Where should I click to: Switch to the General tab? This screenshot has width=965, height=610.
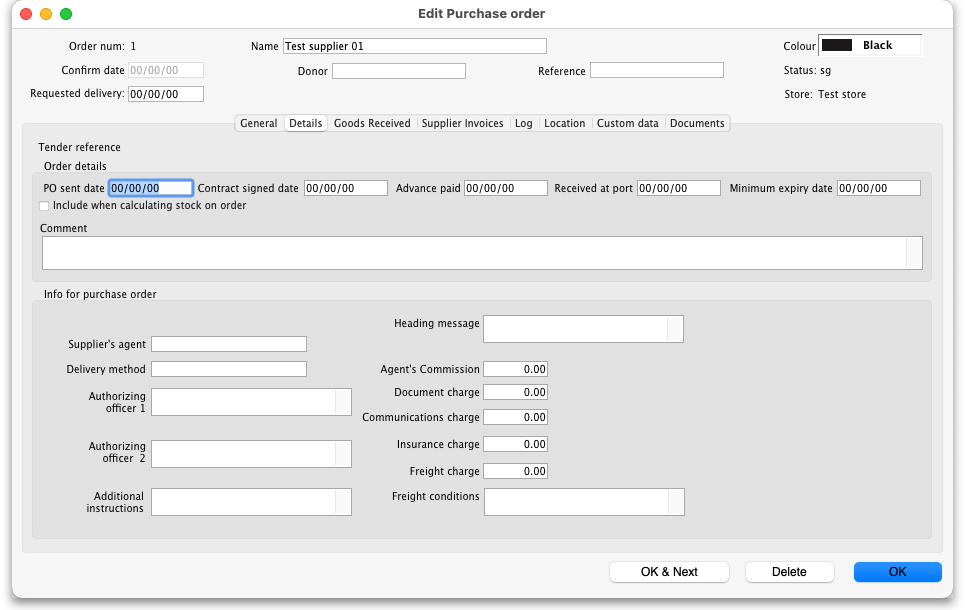[x=258, y=123]
